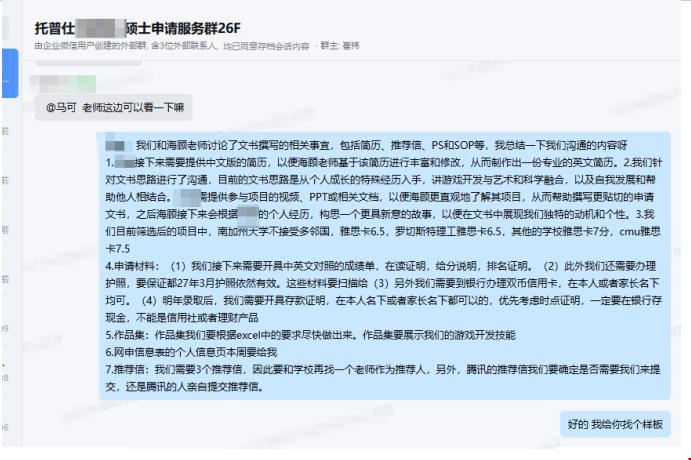Click the reply bubble 好的 我给你找个样板
The height and width of the screenshot is (460, 691).
[x=615, y=424]
